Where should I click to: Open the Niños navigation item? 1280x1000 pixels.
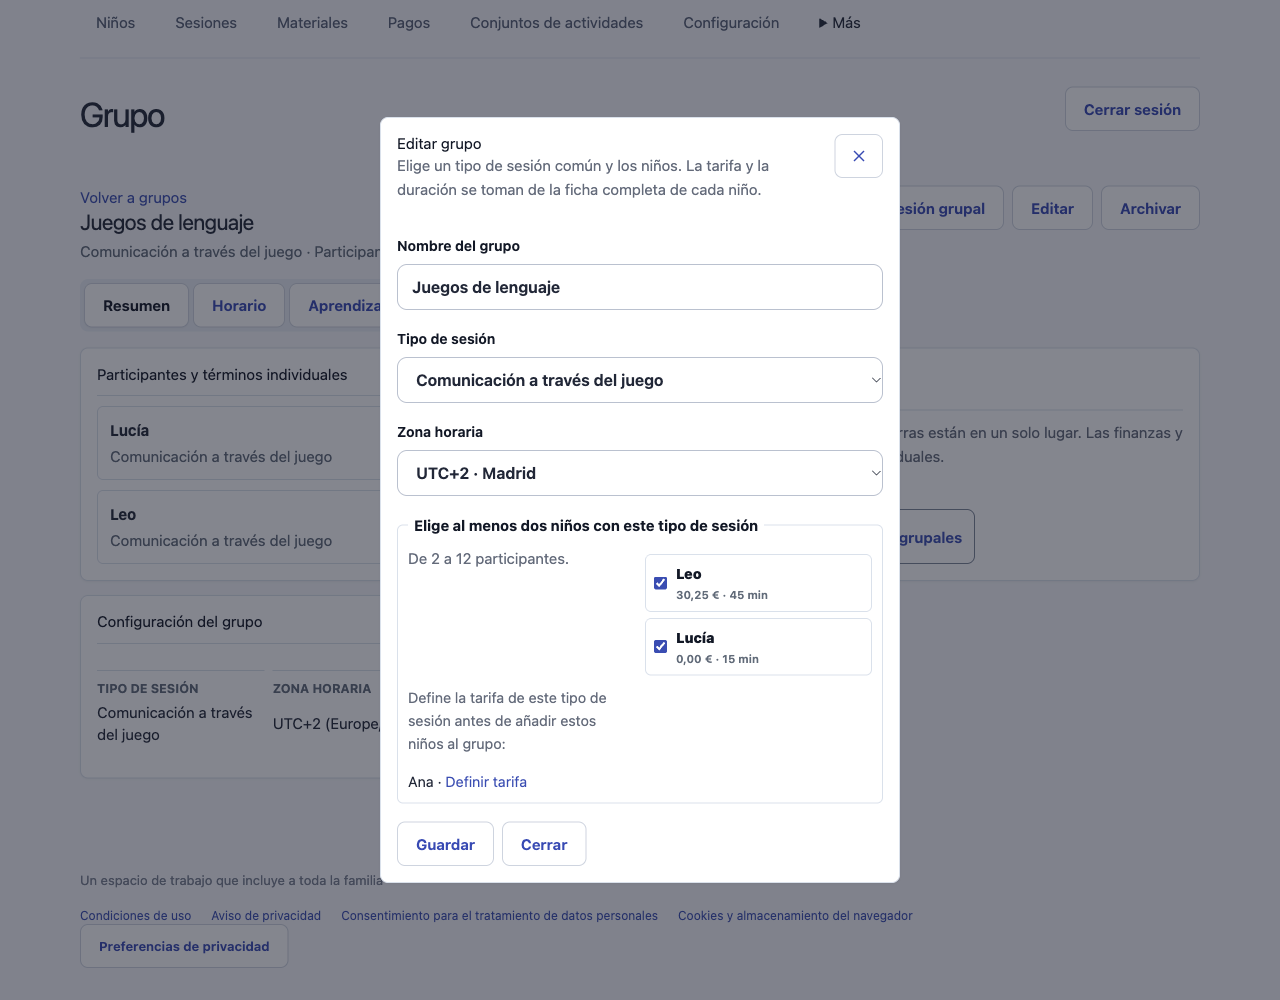tap(116, 23)
